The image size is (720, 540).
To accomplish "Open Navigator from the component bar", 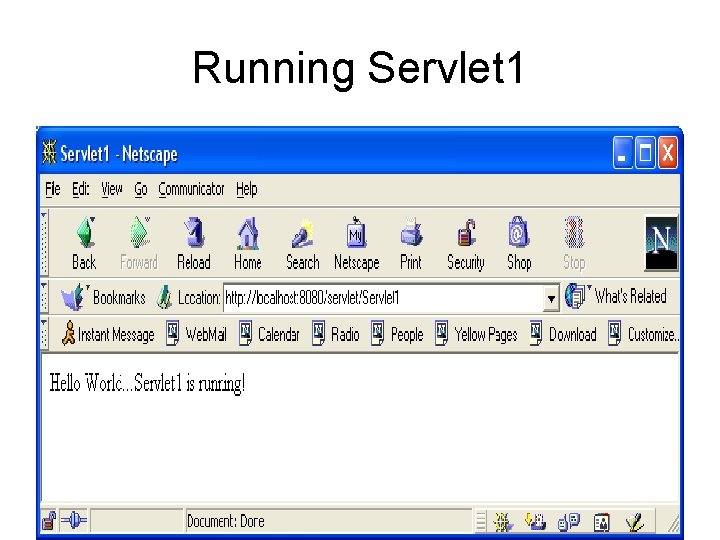I will point(502,522).
